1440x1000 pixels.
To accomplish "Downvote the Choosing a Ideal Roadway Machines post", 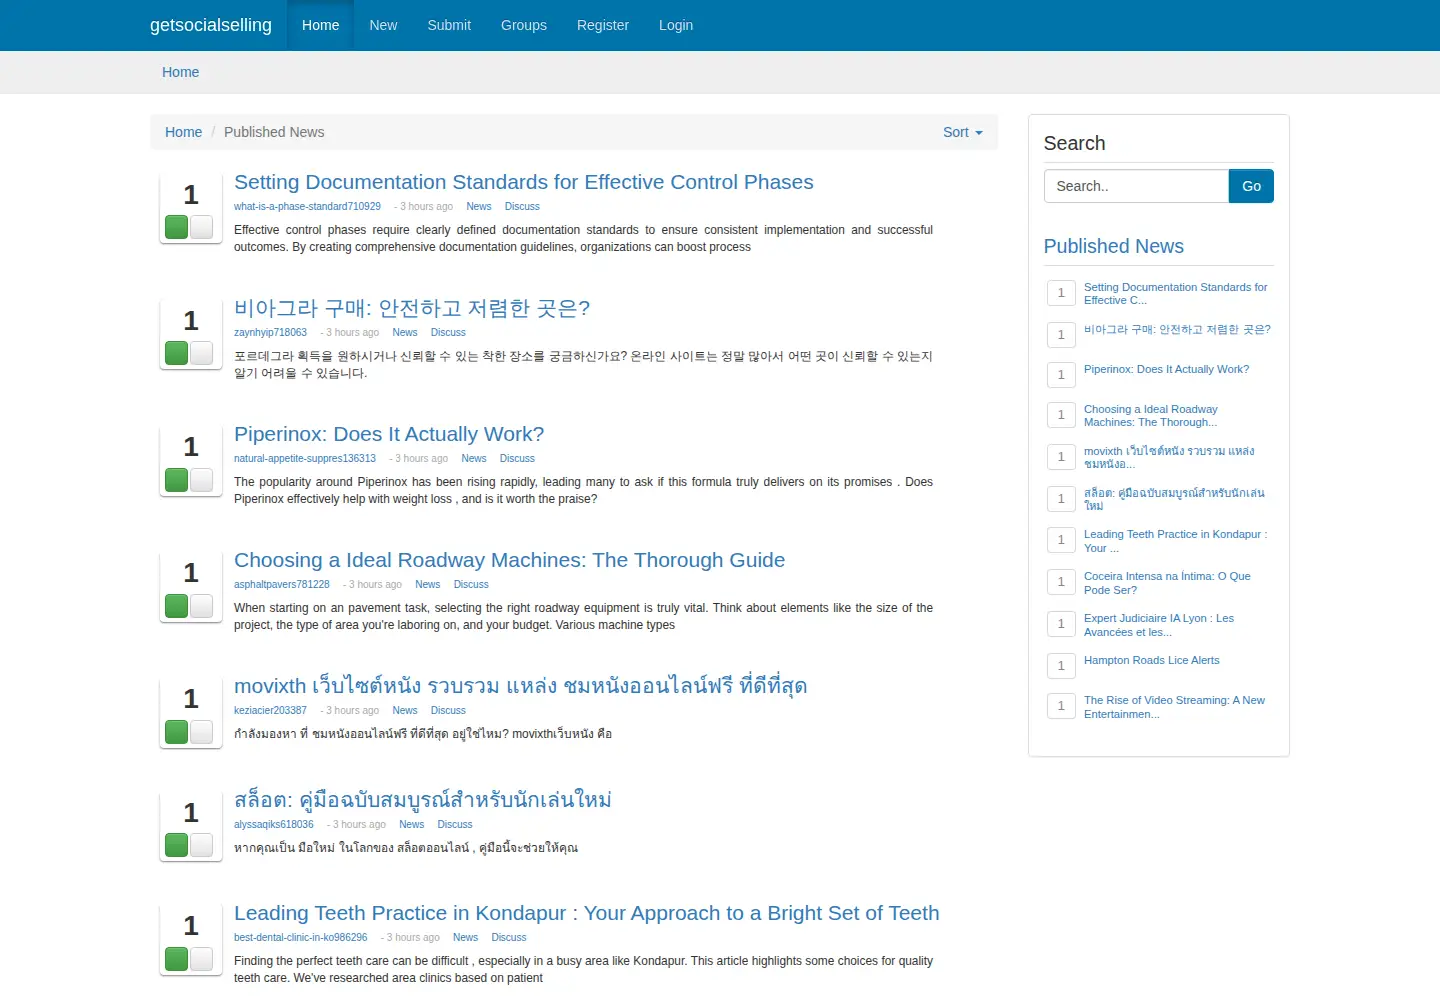I will (x=201, y=605).
